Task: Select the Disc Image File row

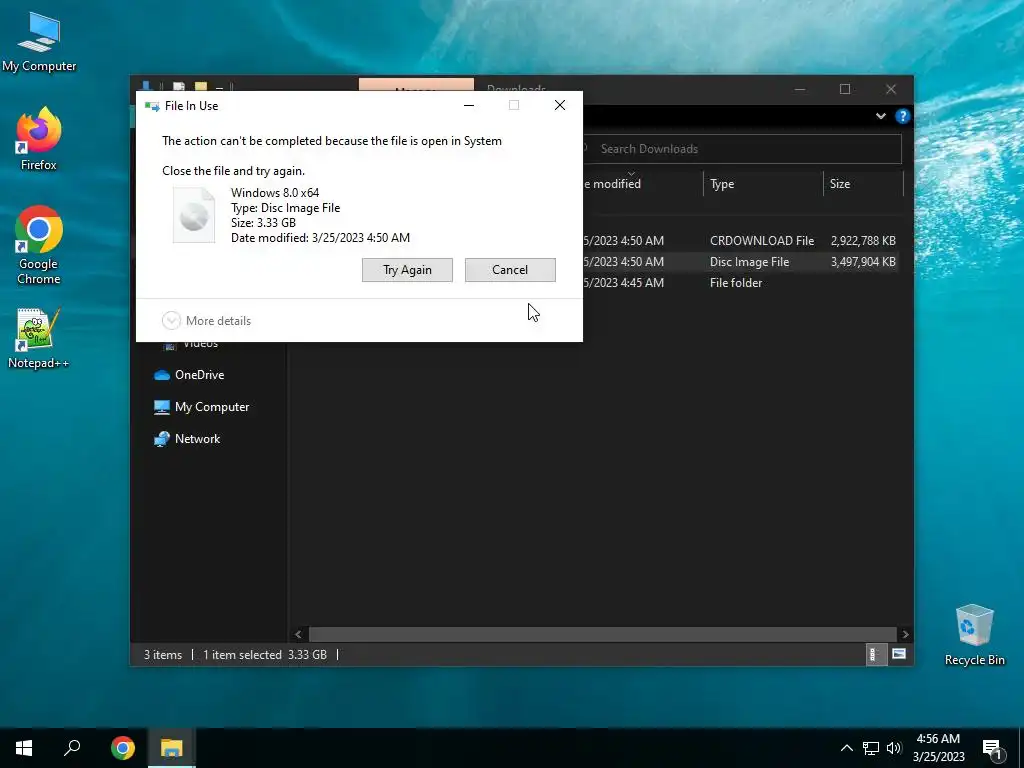Action: 741,262
